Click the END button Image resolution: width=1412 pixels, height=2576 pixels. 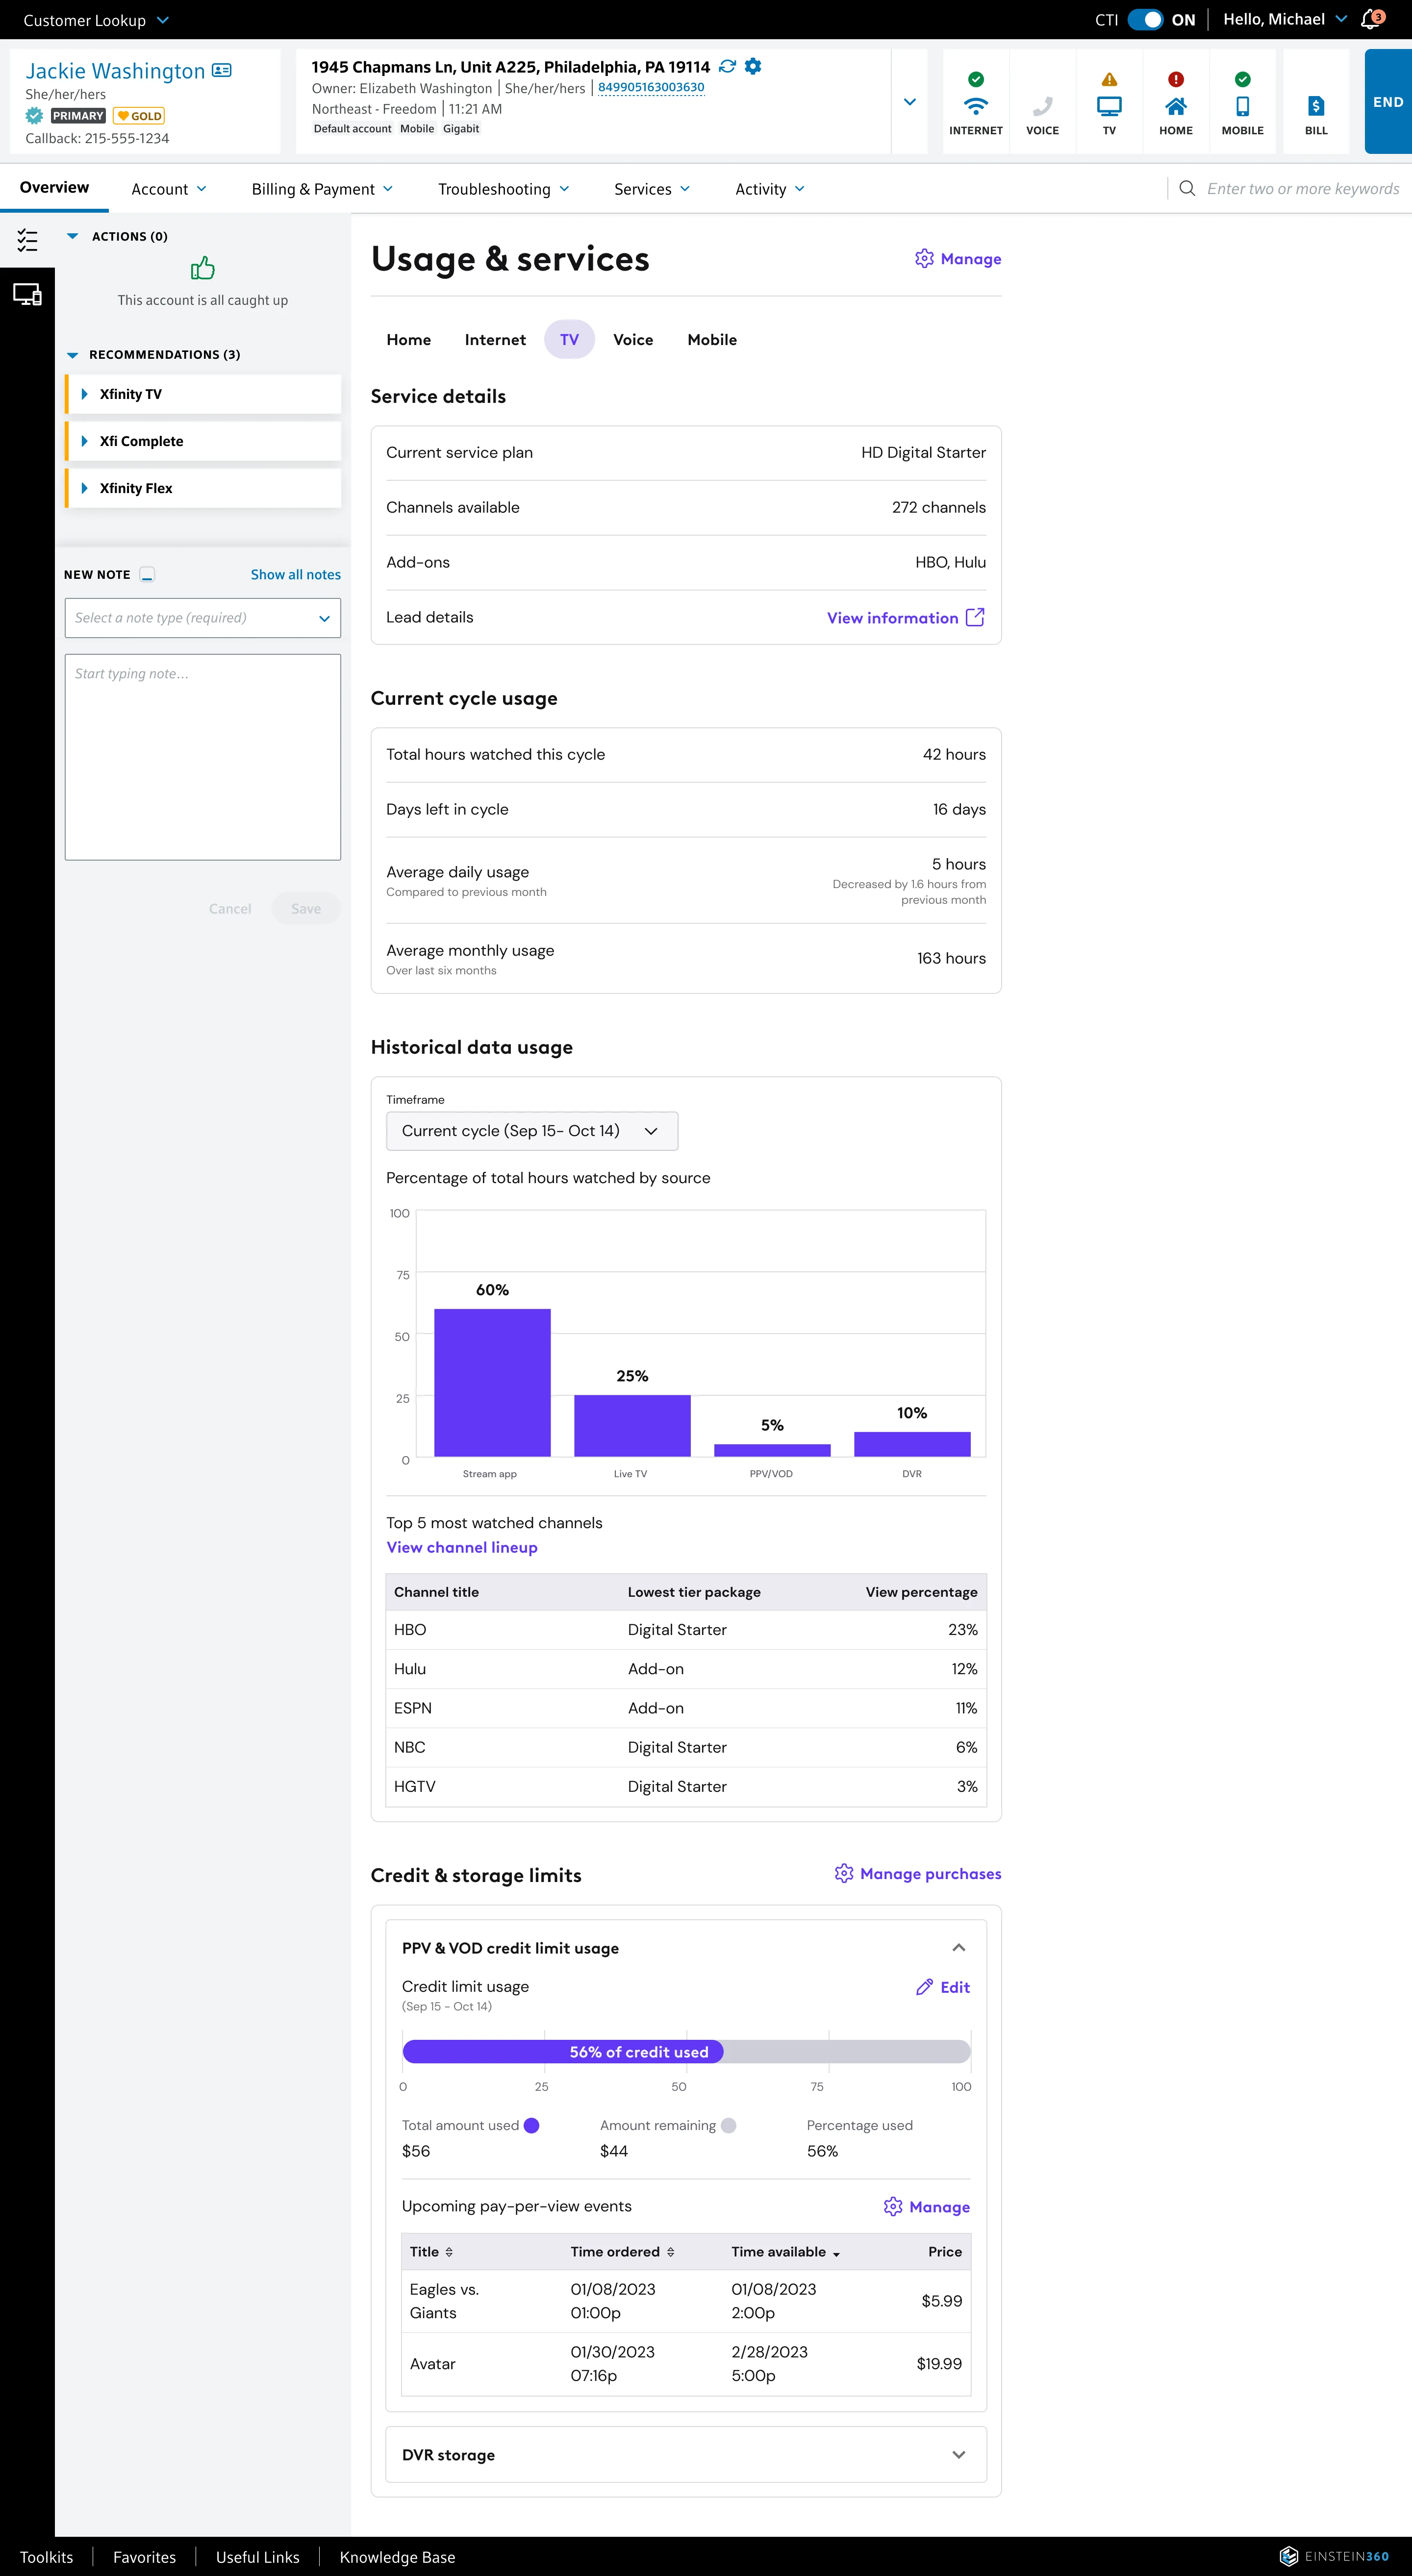point(1388,102)
